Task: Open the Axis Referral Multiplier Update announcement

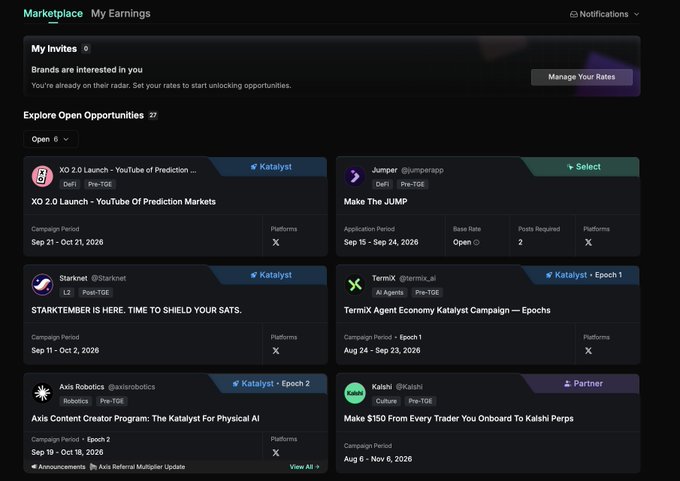Action: point(137,467)
